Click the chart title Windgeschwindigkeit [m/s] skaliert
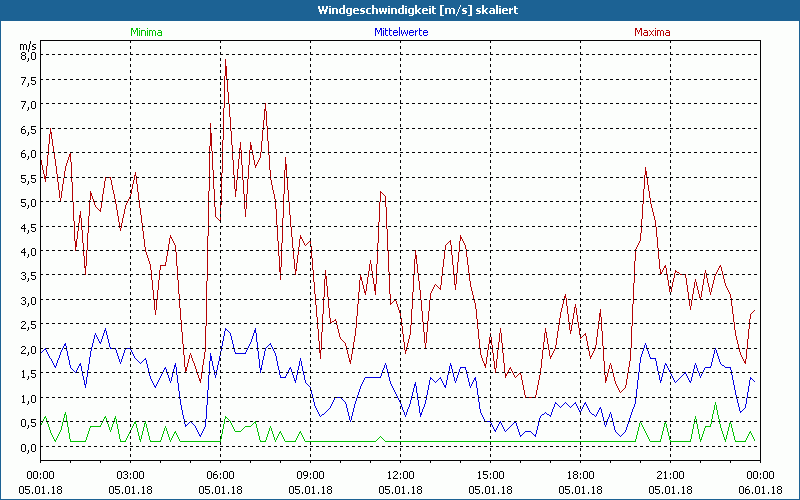This screenshot has height=500, width=800. tap(400, 9)
